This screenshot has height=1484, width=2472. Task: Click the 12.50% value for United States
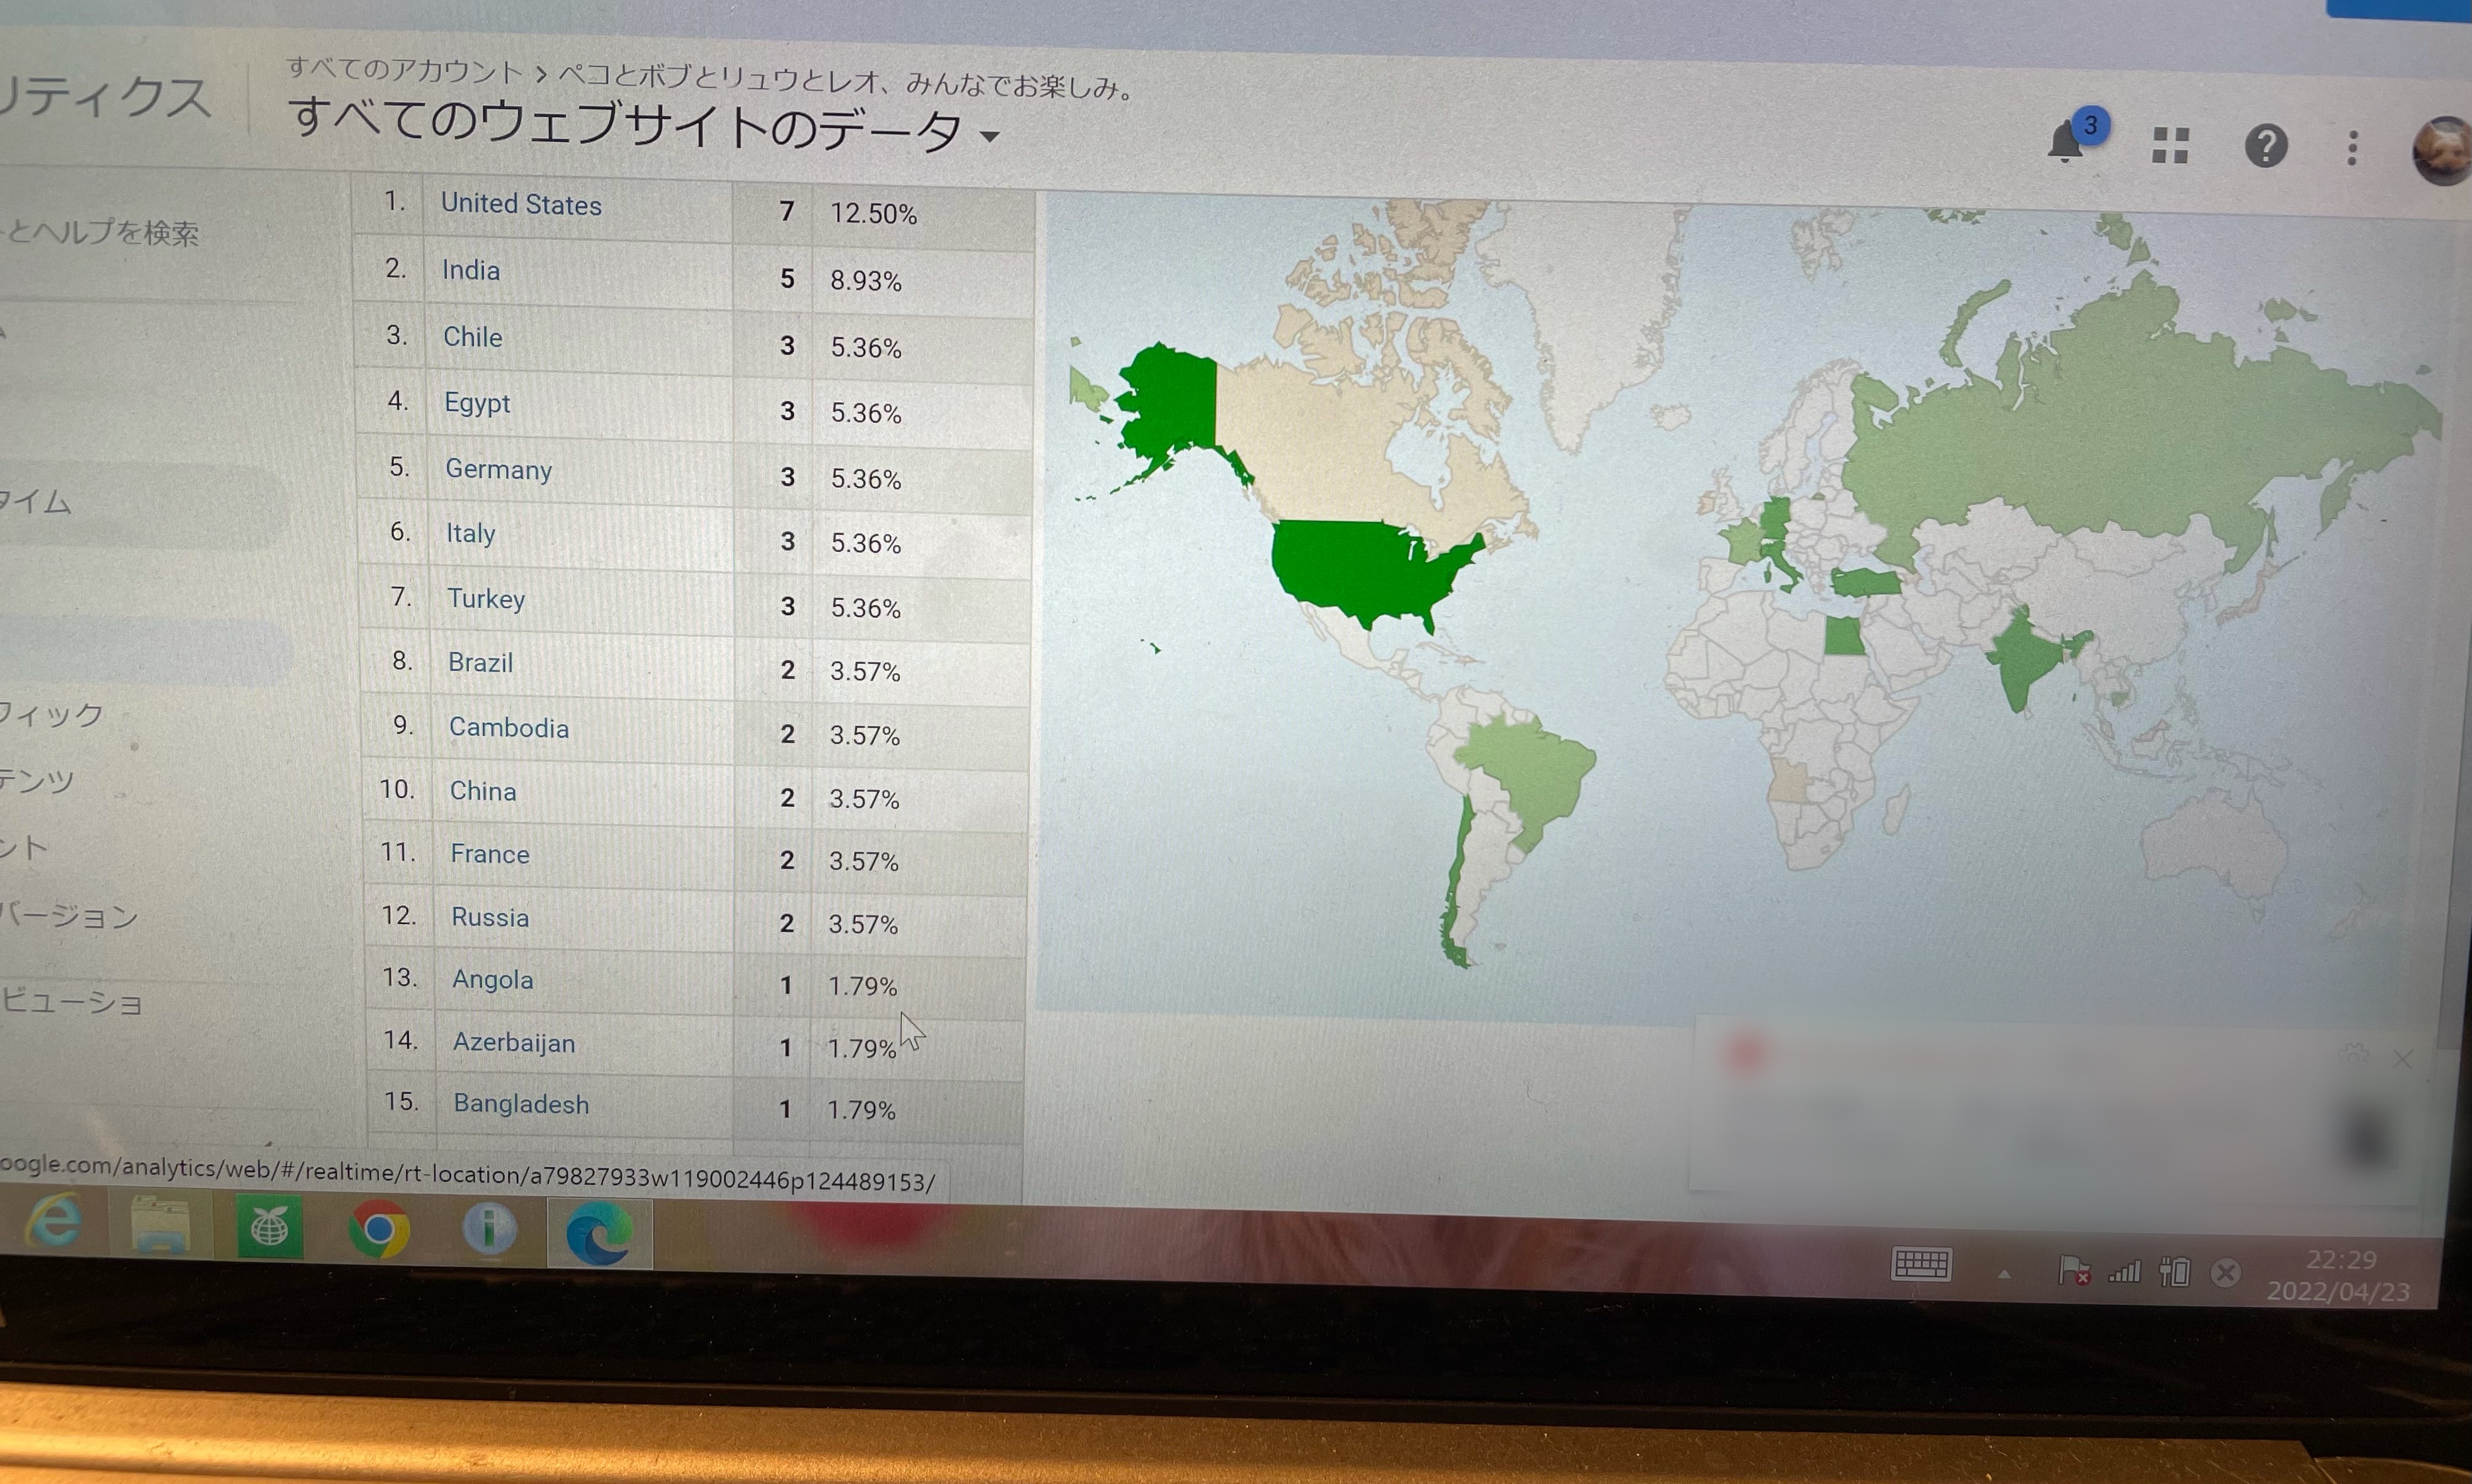tap(873, 214)
